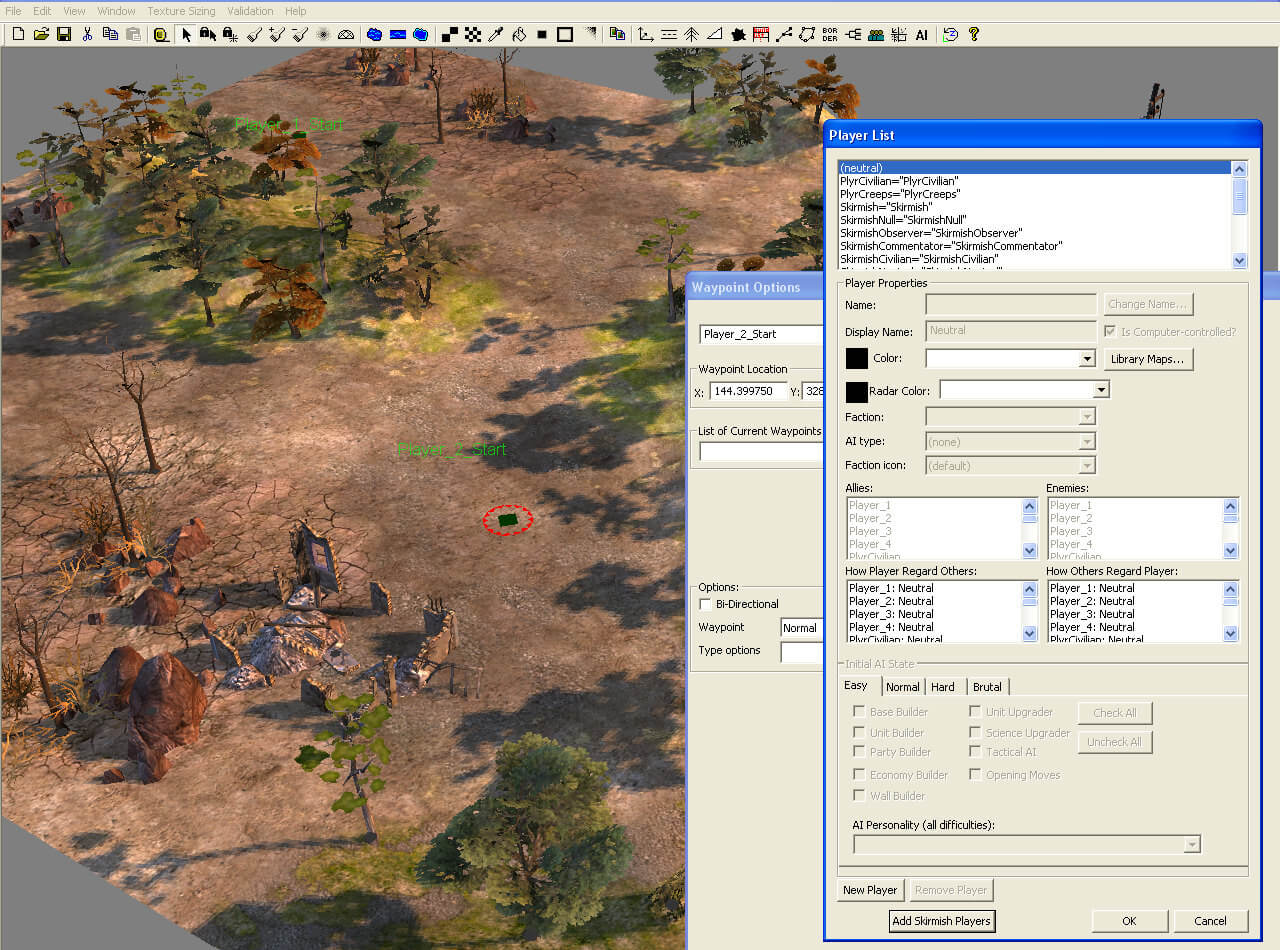The width and height of the screenshot is (1280, 950).
Task: Click the yellow question mark help icon
Action: [973, 34]
